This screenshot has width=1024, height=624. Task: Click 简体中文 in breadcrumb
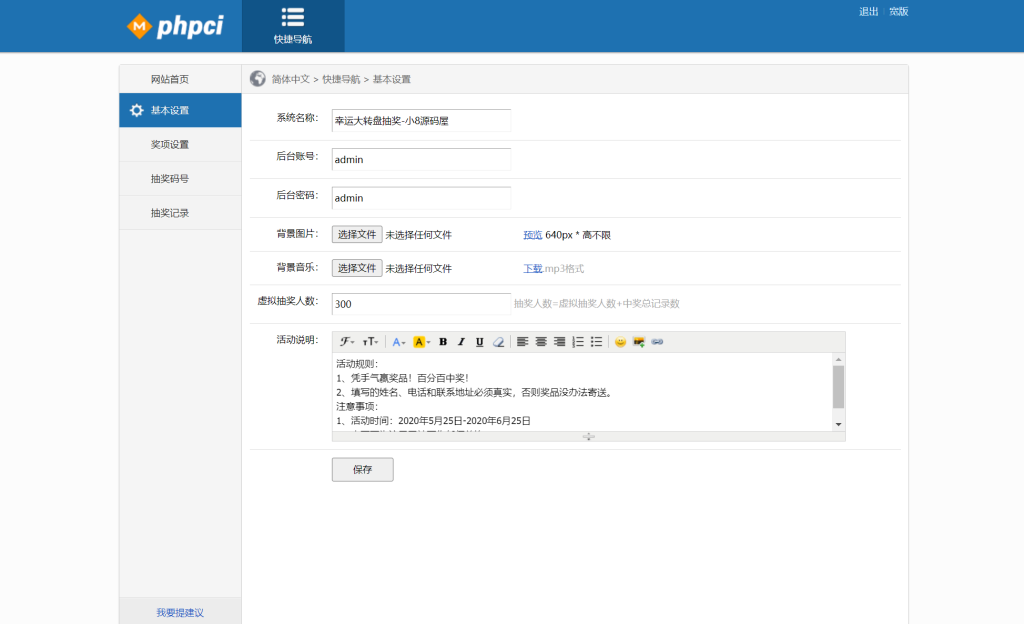coord(291,79)
